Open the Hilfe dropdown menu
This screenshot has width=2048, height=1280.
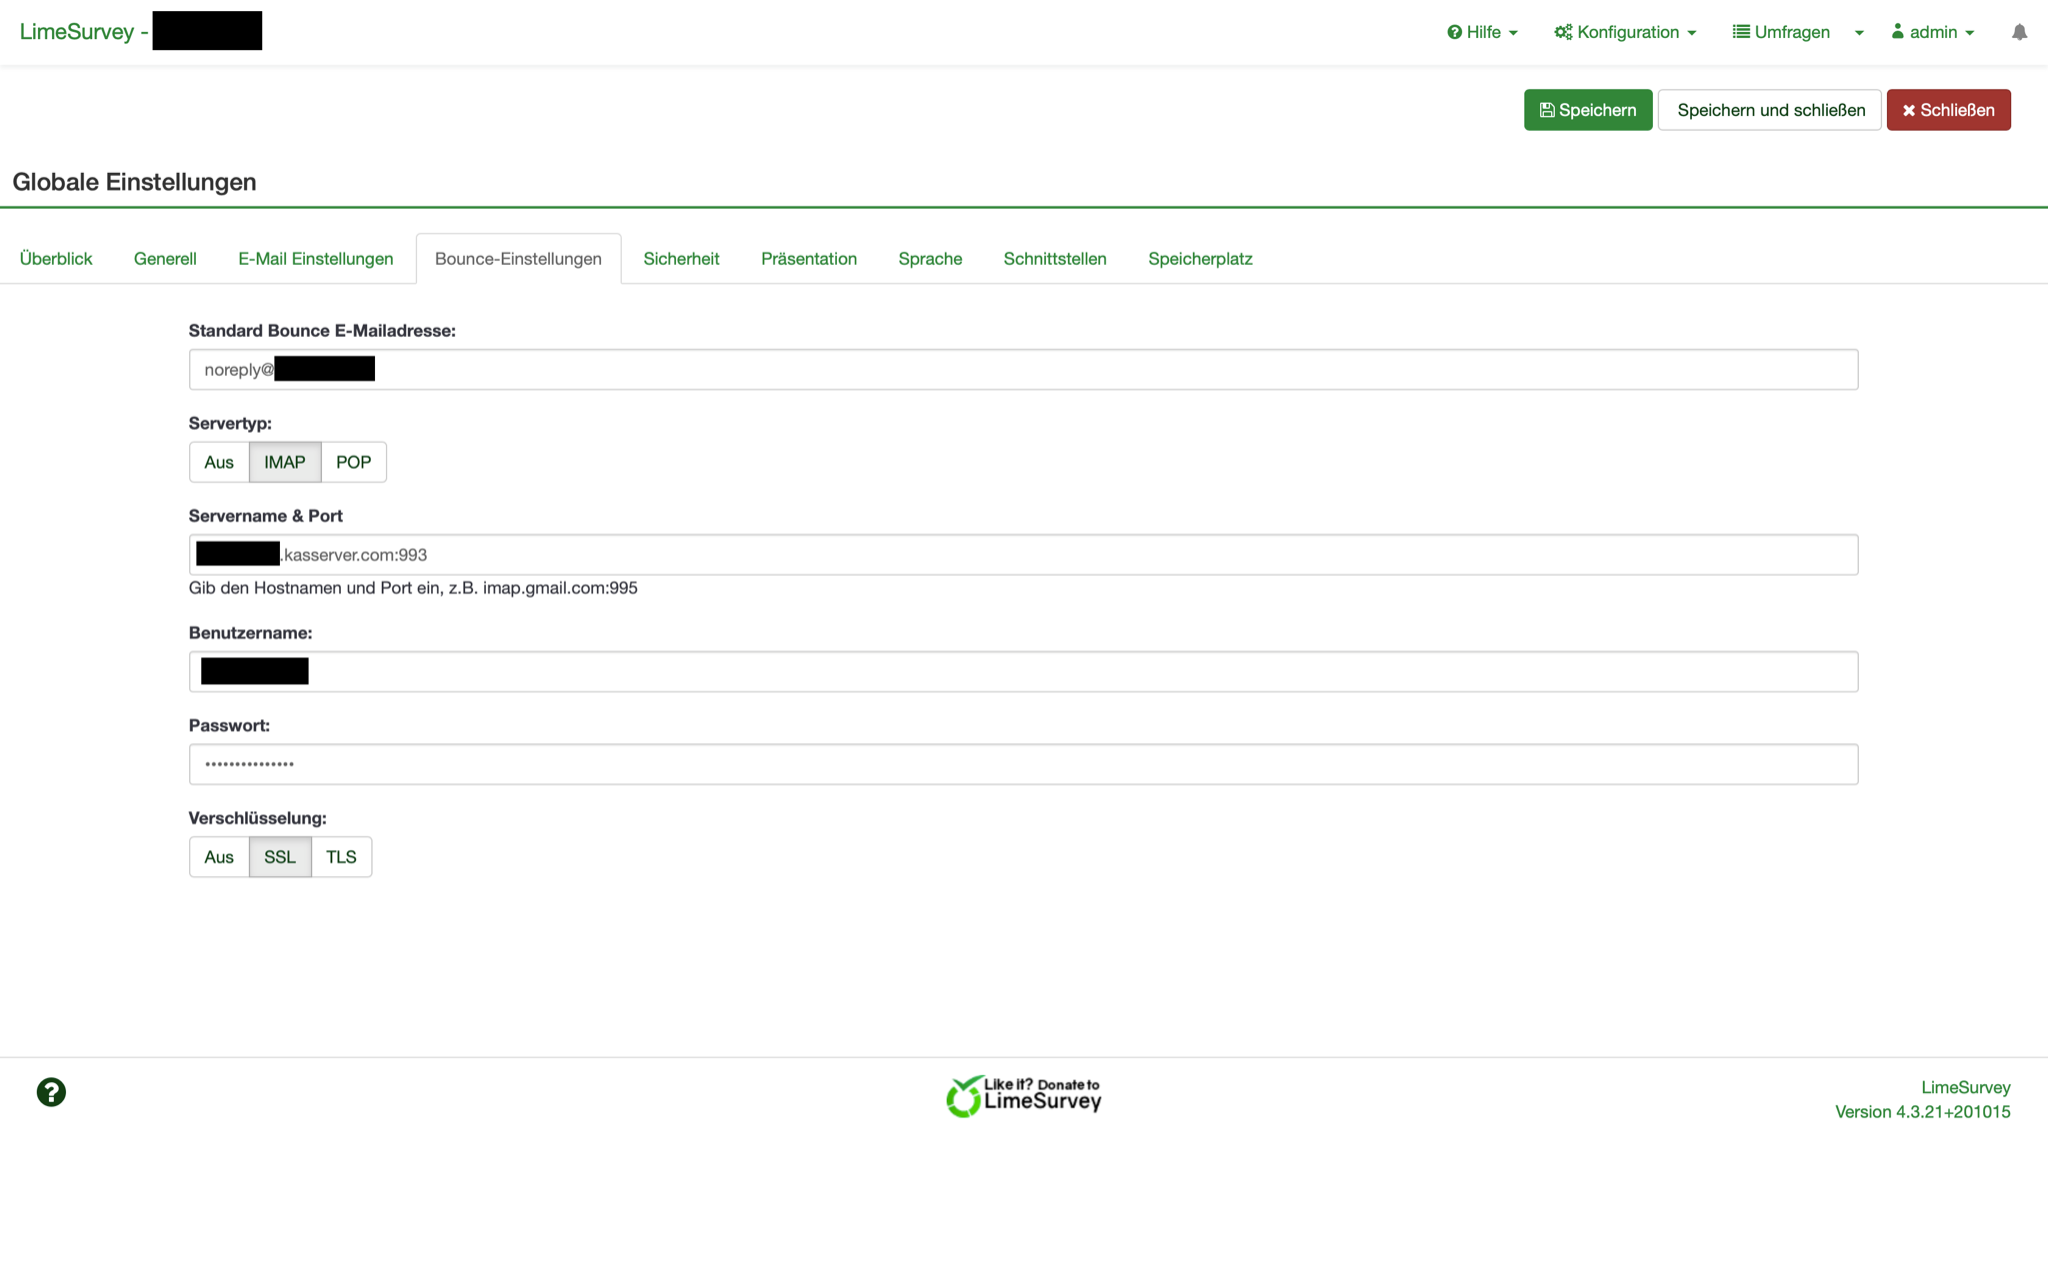pyautogui.click(x=1482, y=32)
